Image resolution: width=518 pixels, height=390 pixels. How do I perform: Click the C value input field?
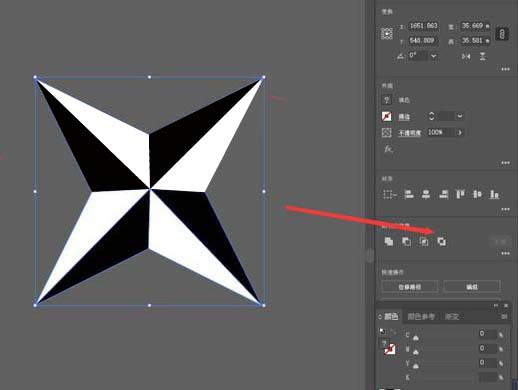pos(487,334)
